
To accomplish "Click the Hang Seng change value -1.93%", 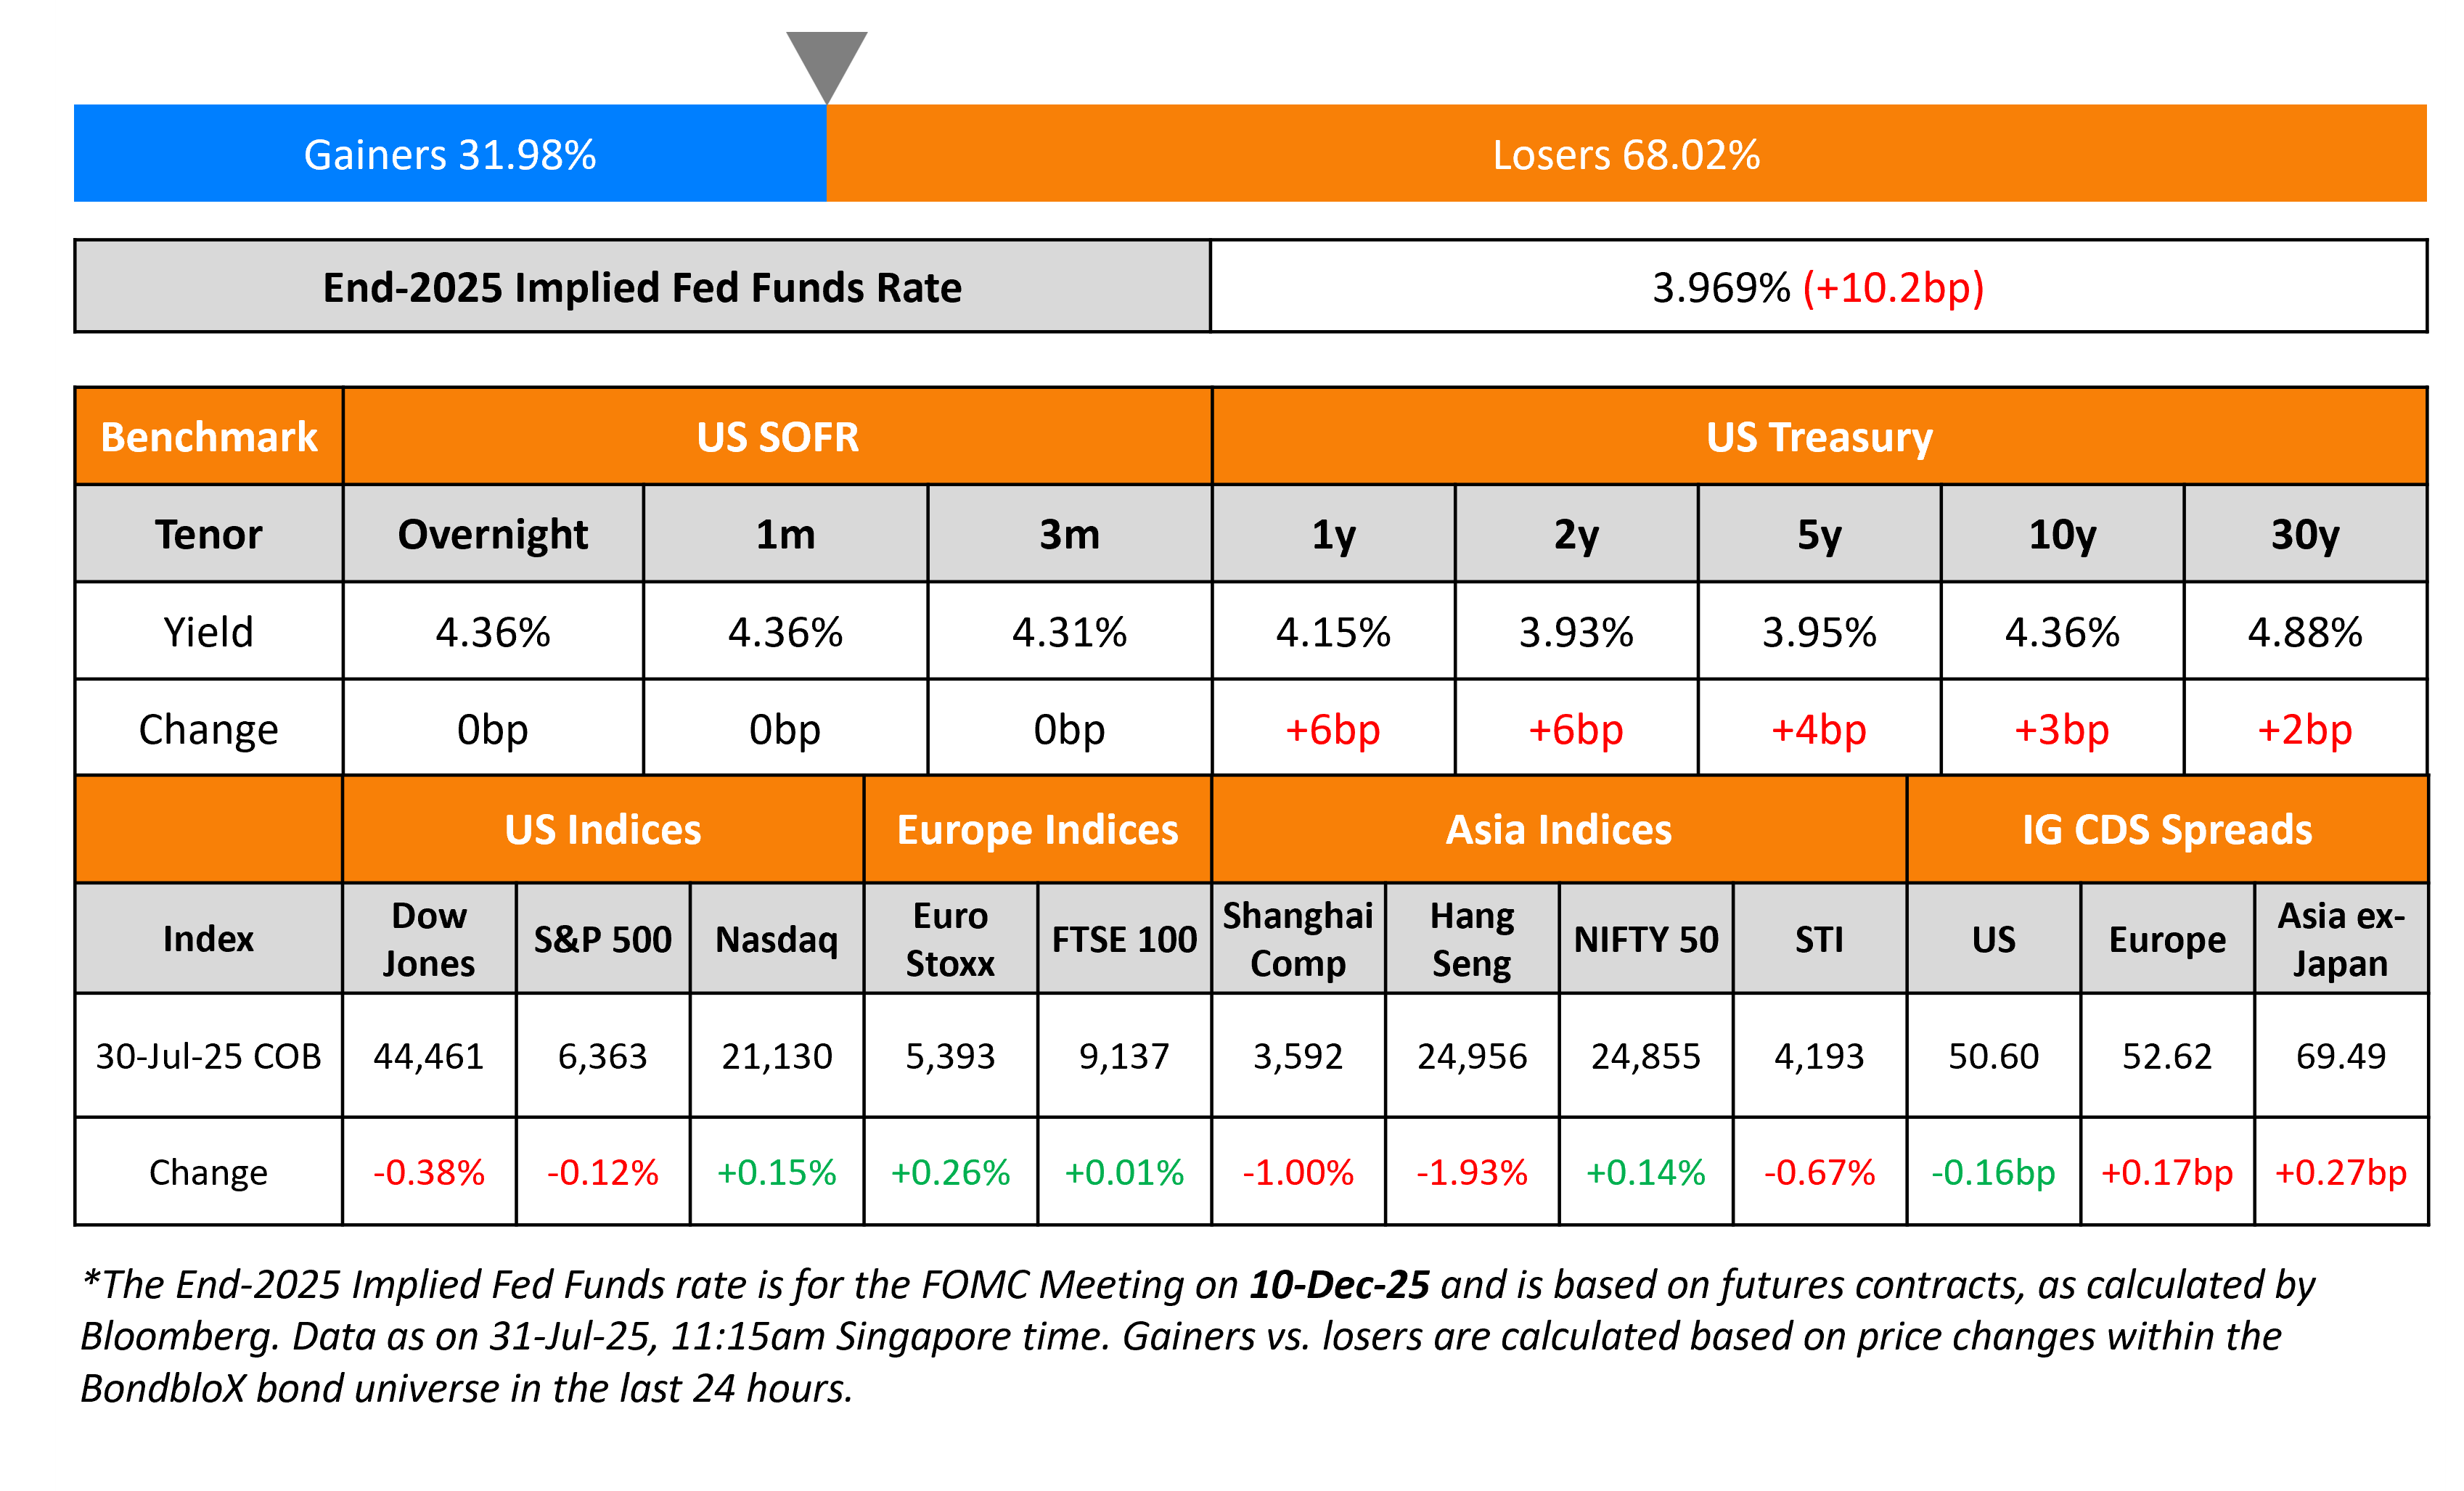I will pos(1471,1172).
